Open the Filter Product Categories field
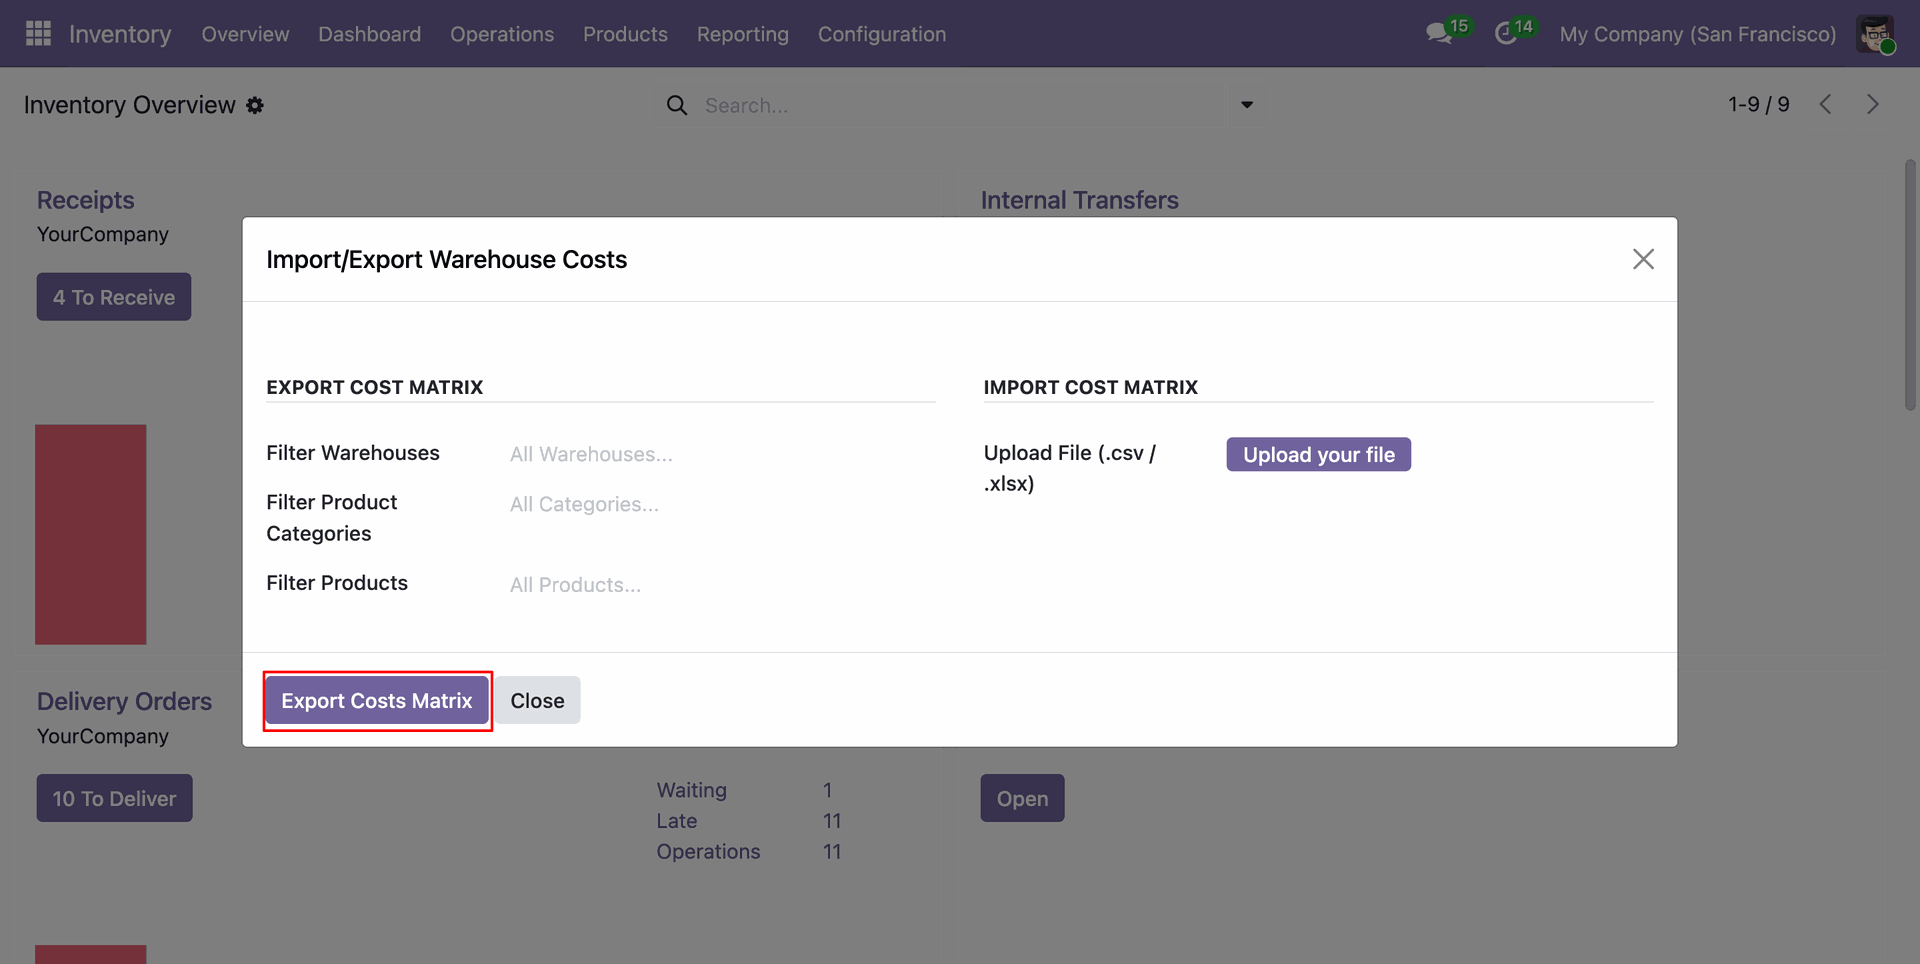This screenshot has height=964, width=1920. point(722,504)
